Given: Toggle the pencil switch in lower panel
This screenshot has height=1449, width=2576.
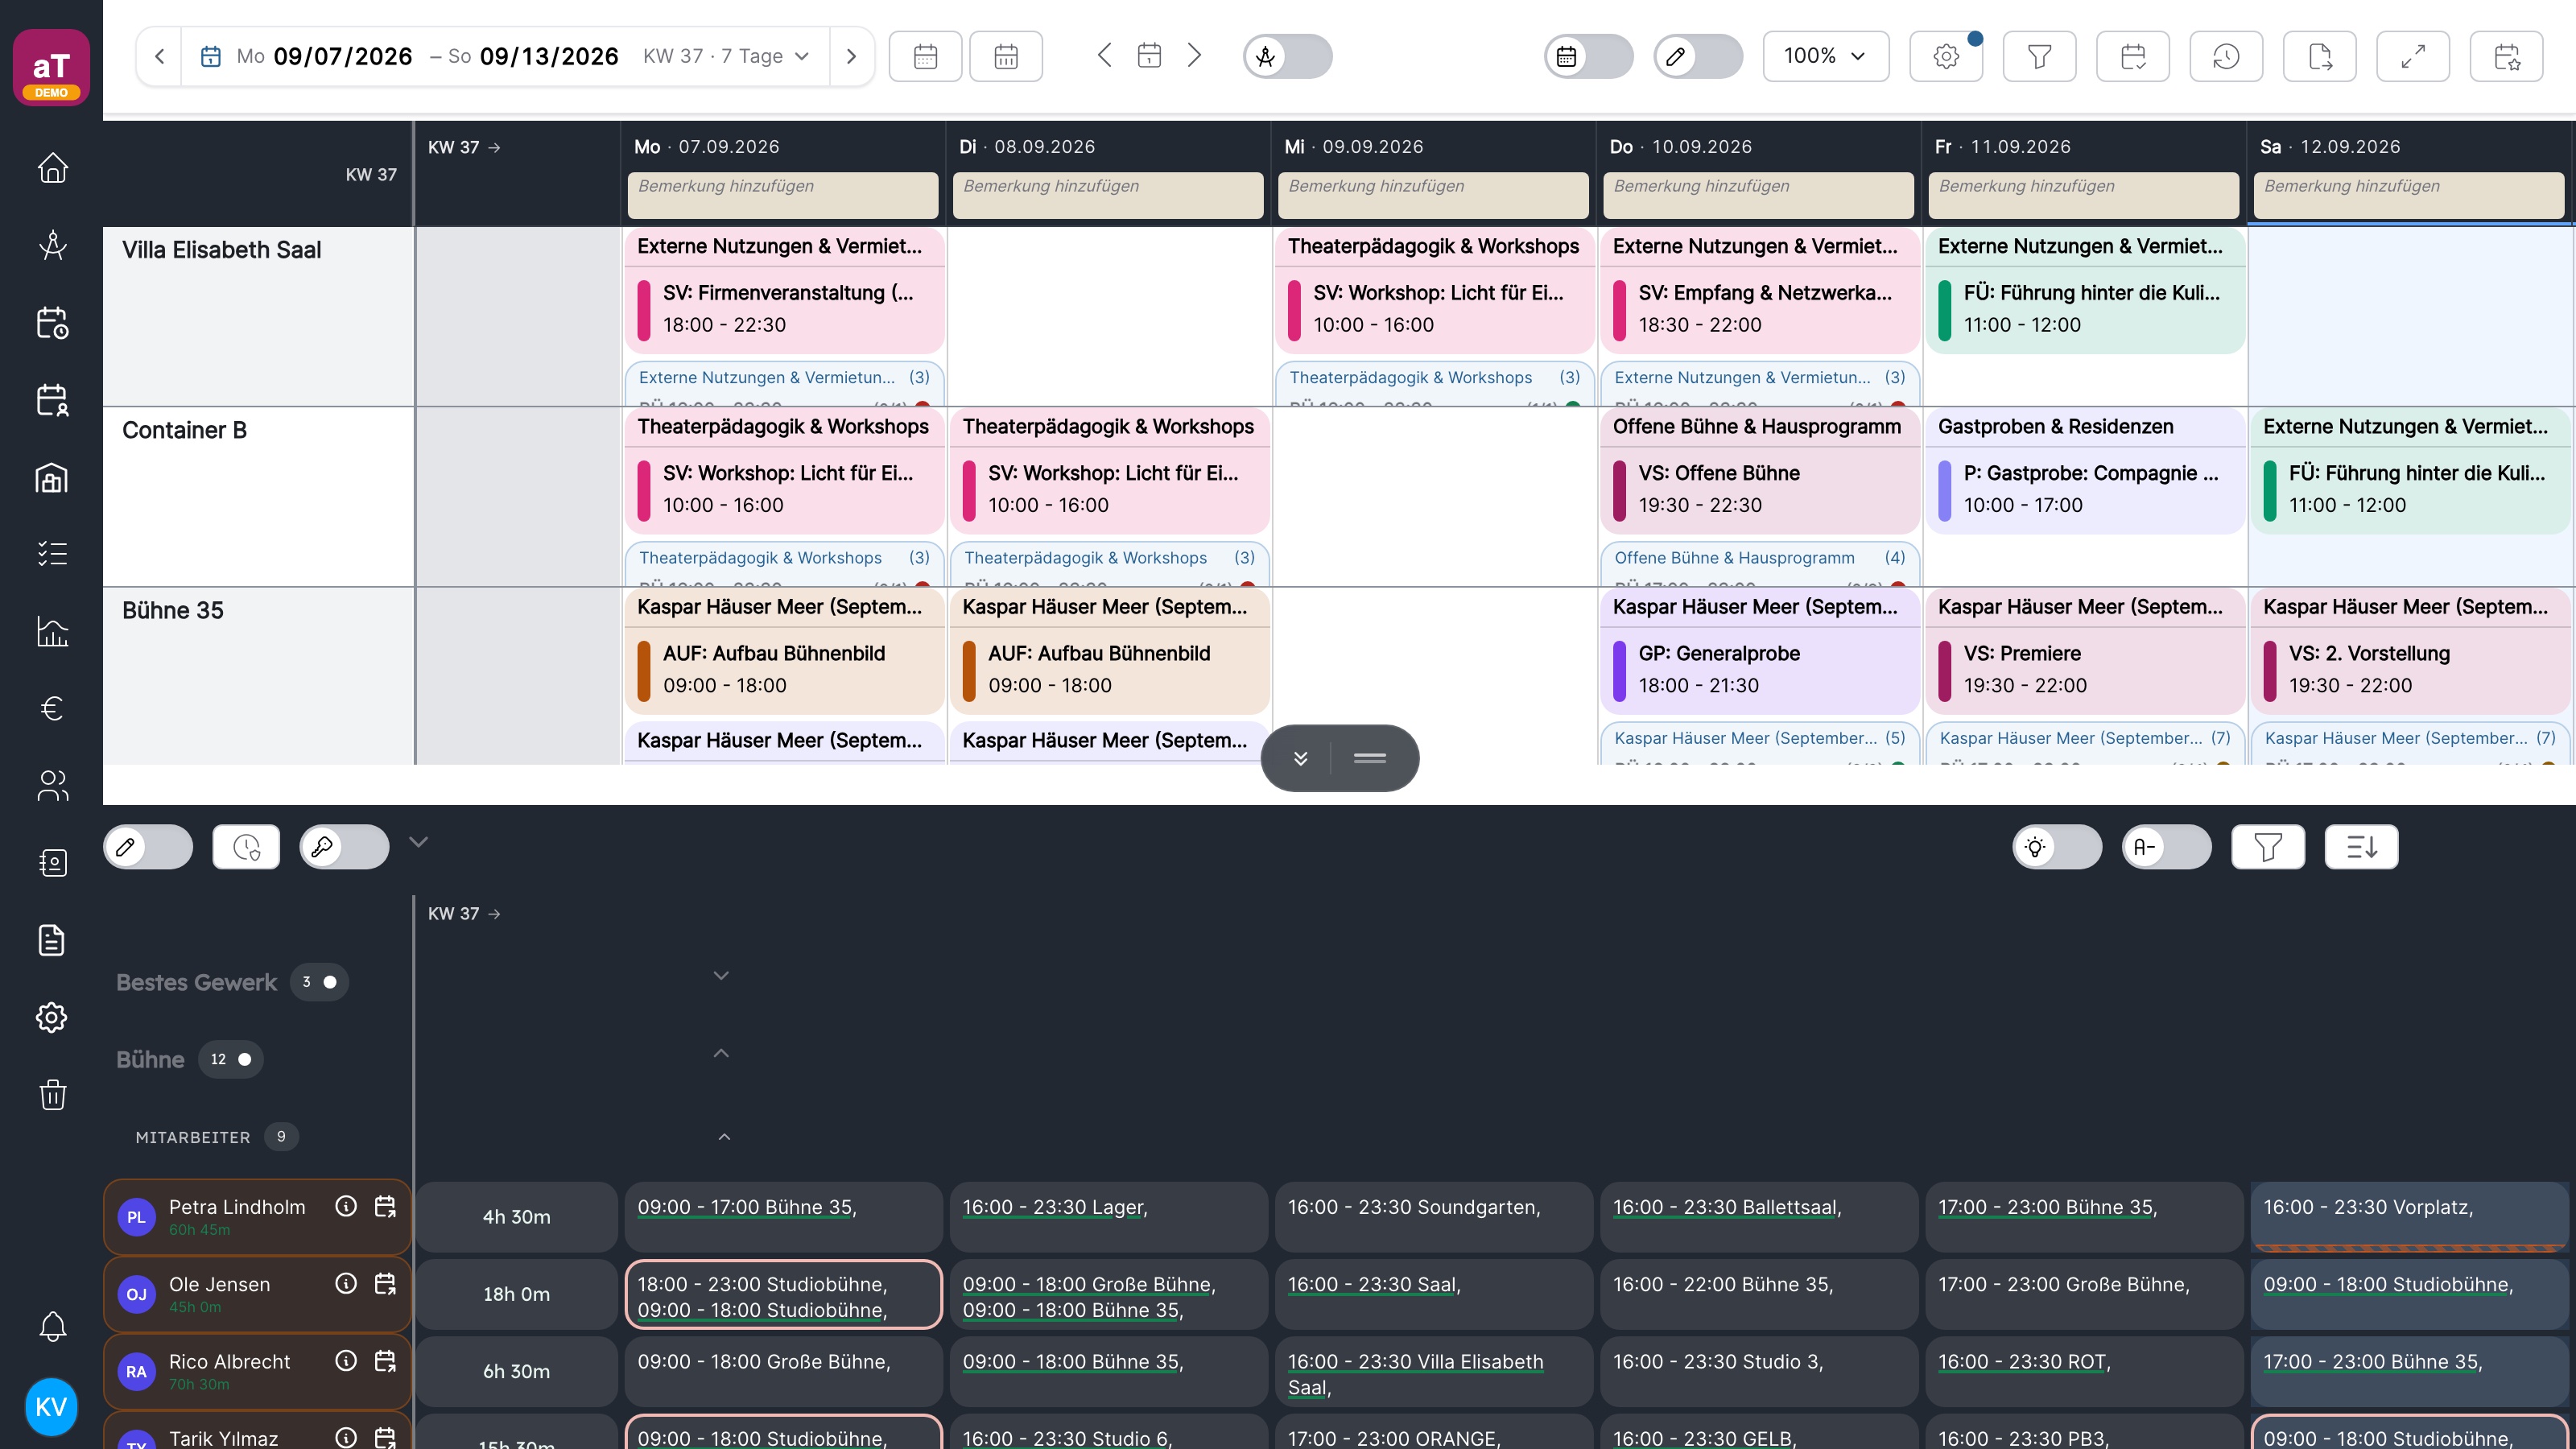Looking at the screenshot, I should pos(148,847).
